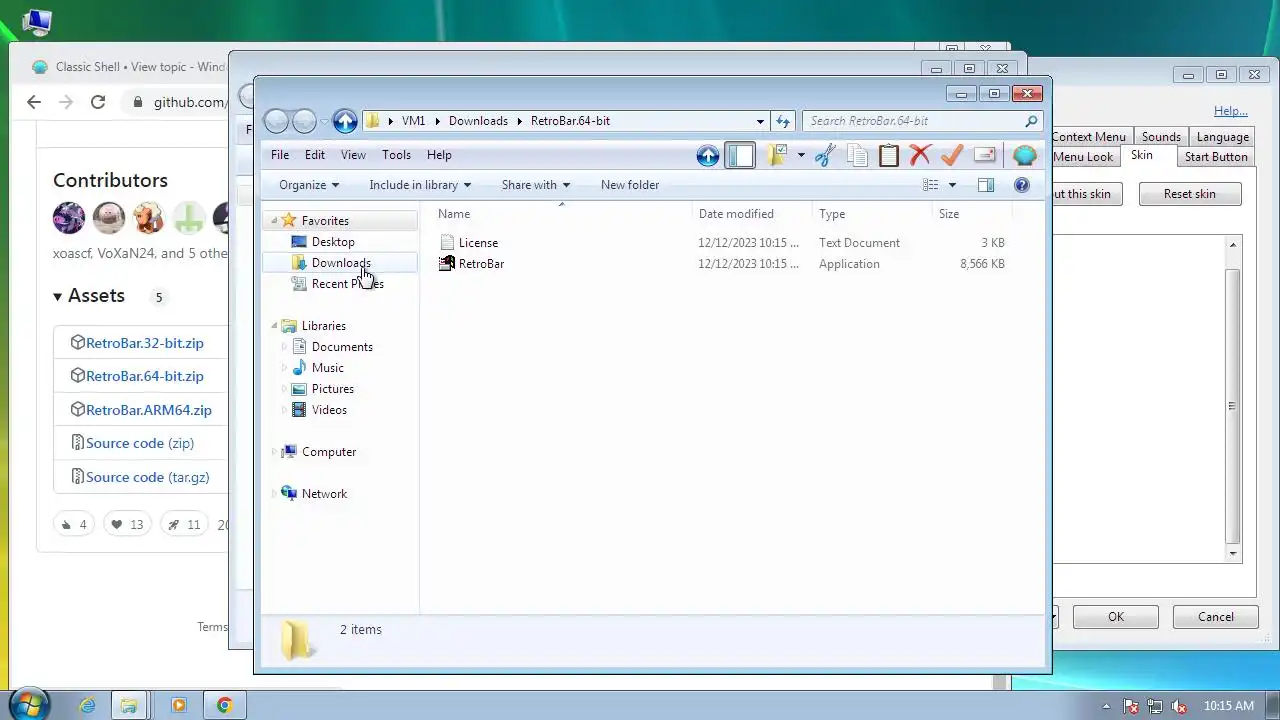Viewport: 1280px width, 720px height.
Task: Click the Cut scissors icon
Action: pos(825,155)
